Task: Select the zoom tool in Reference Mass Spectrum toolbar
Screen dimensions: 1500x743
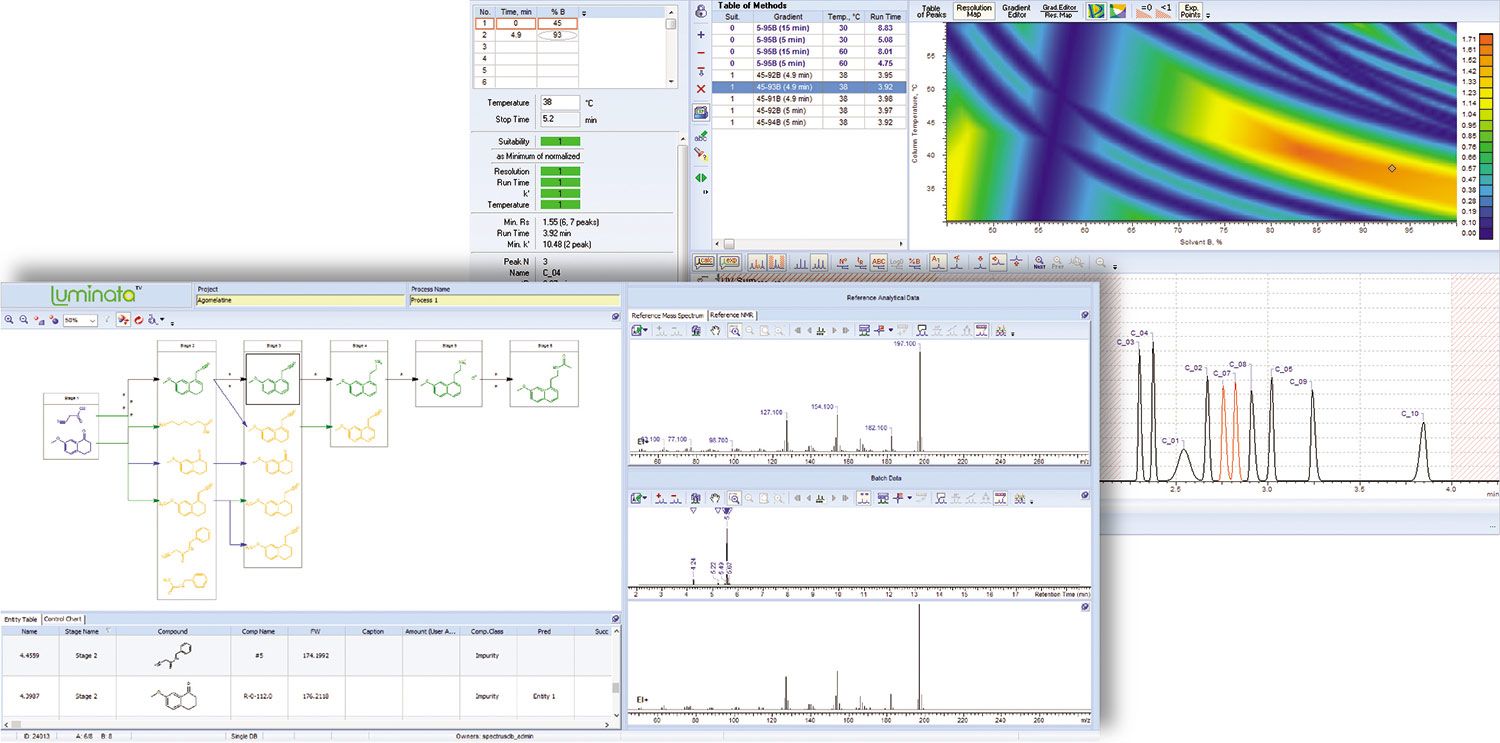Action: [733, 330]
